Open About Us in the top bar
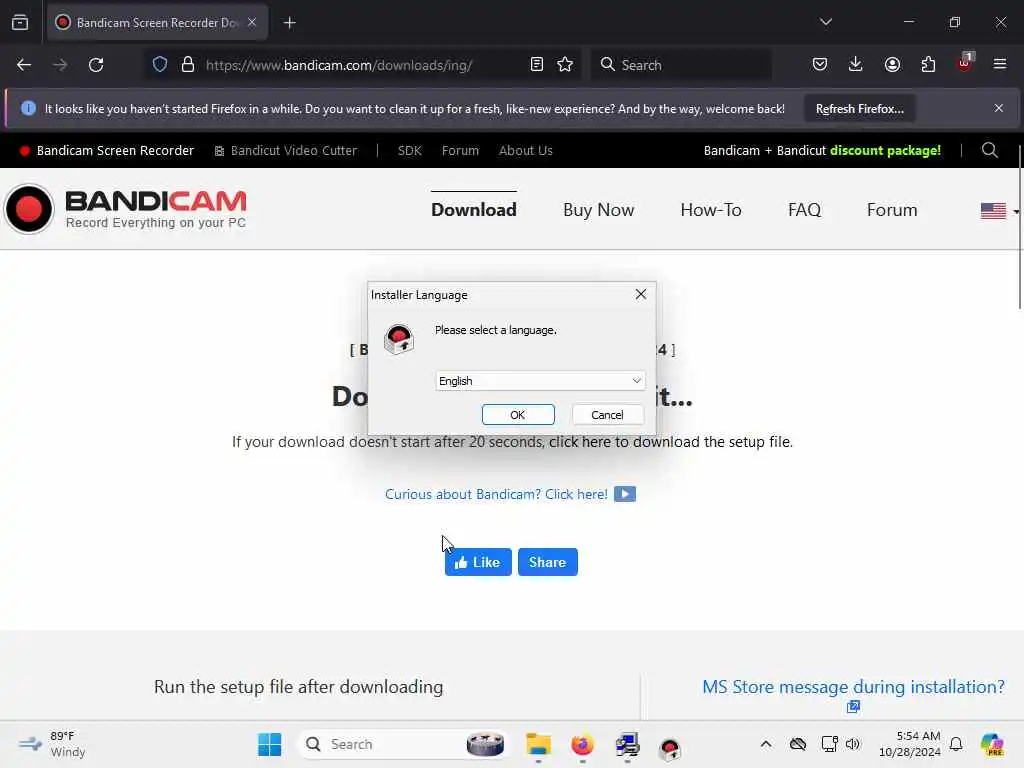This screenshot has height=768, width=1024. tap(526, 151)
